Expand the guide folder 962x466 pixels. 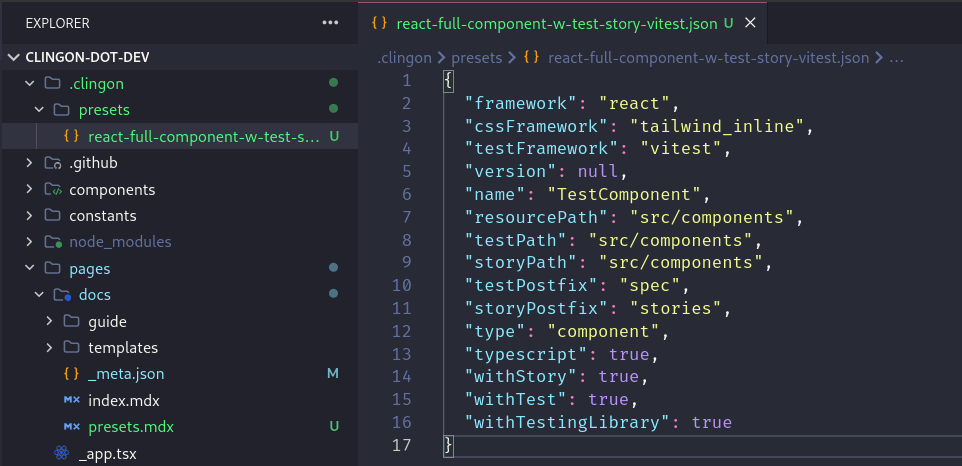tap(50, 321)
